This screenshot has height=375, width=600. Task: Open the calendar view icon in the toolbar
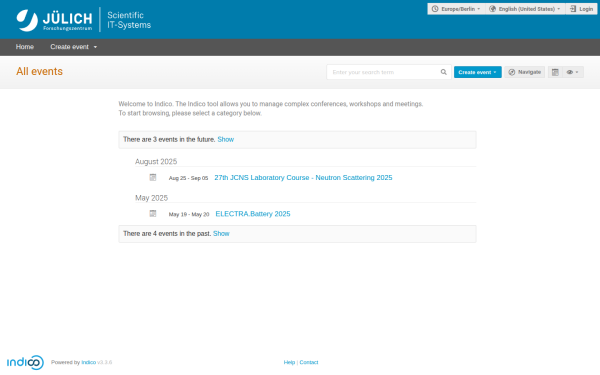pyautogui.click(x=555, y=72)
